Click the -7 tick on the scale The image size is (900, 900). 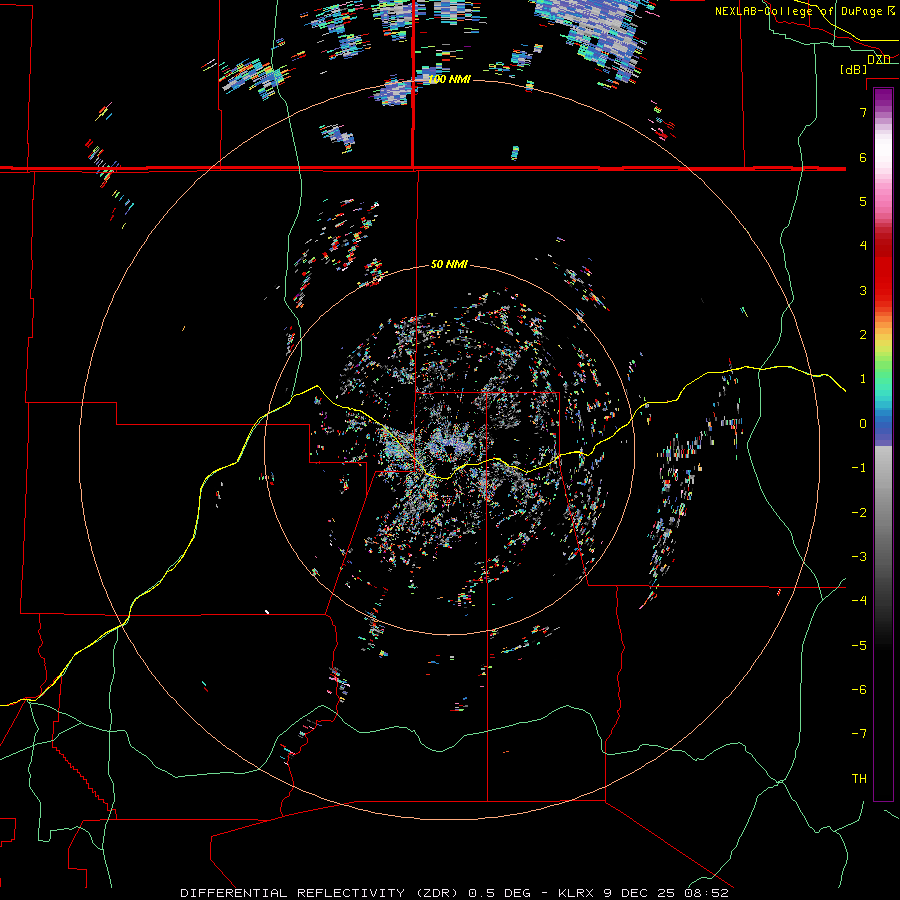click(859, 734)
